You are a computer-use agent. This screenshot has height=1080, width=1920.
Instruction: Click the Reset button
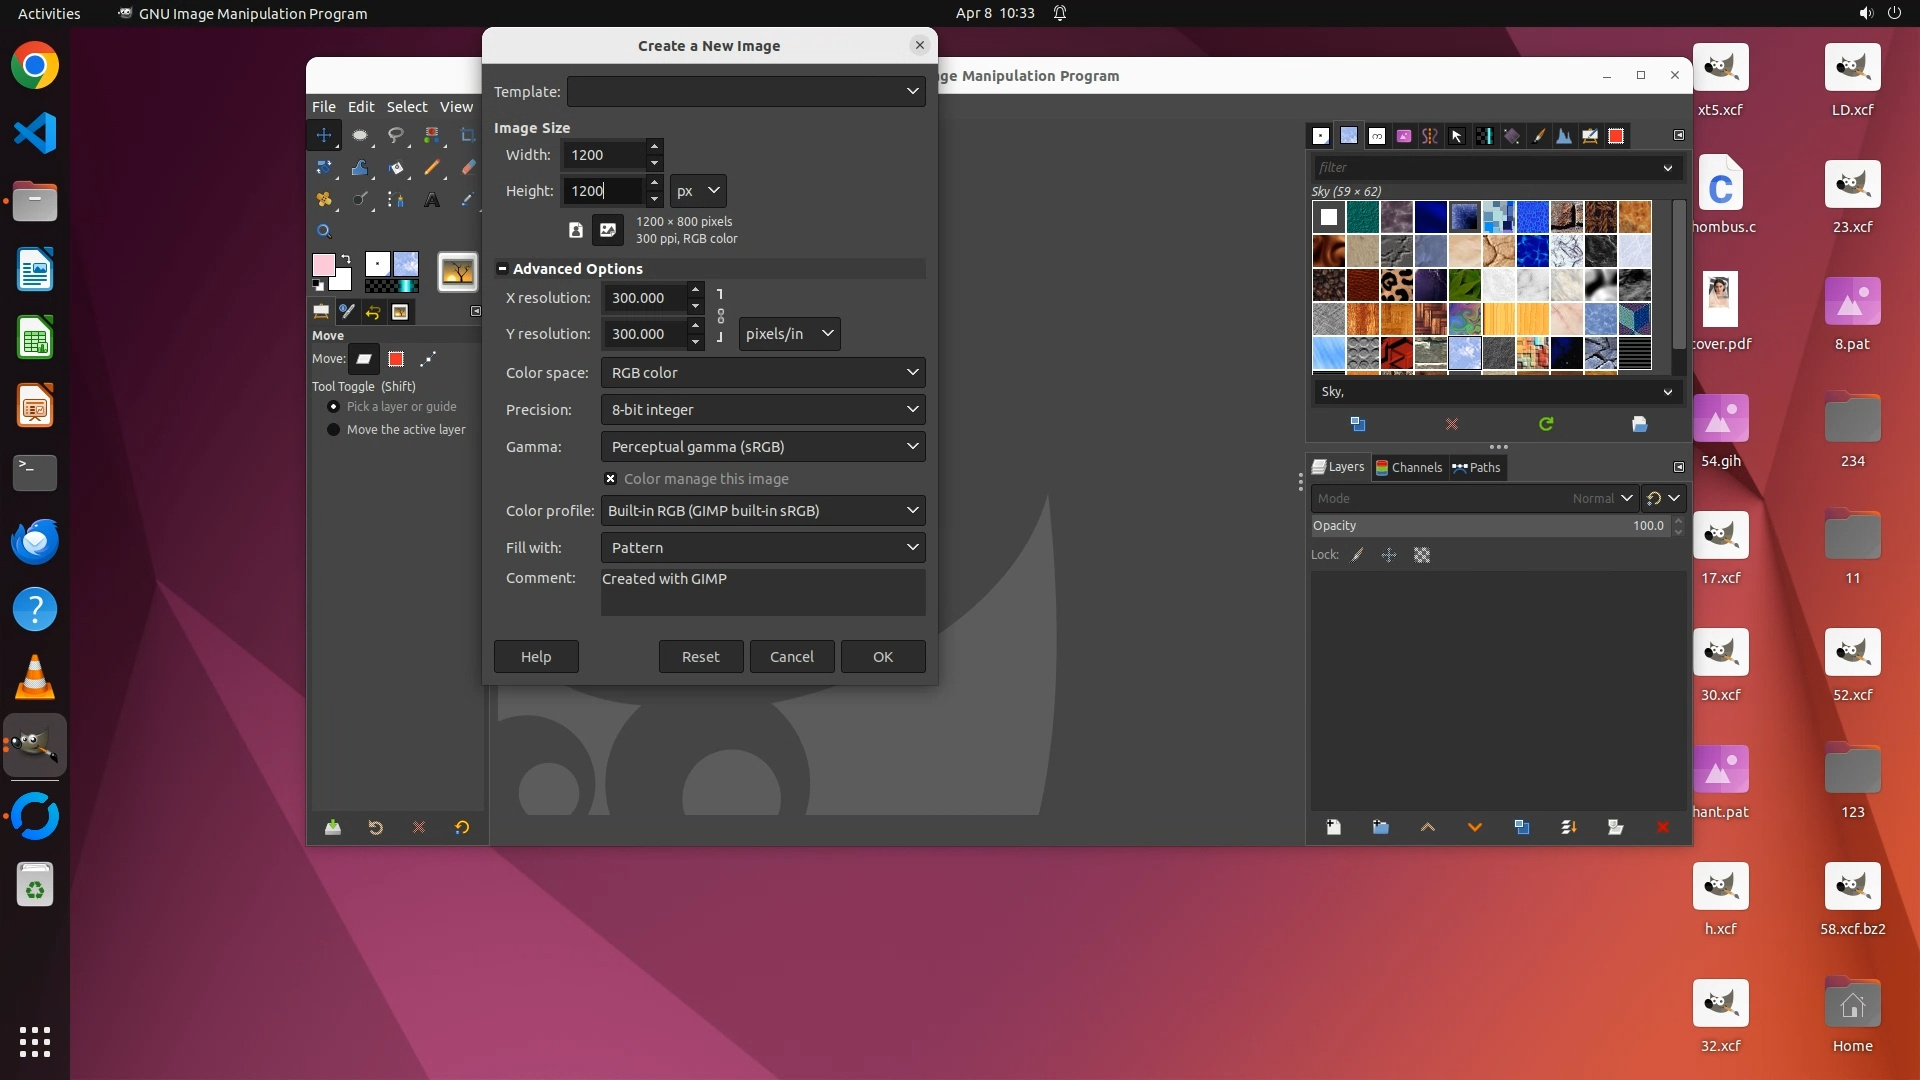[700, 657]
